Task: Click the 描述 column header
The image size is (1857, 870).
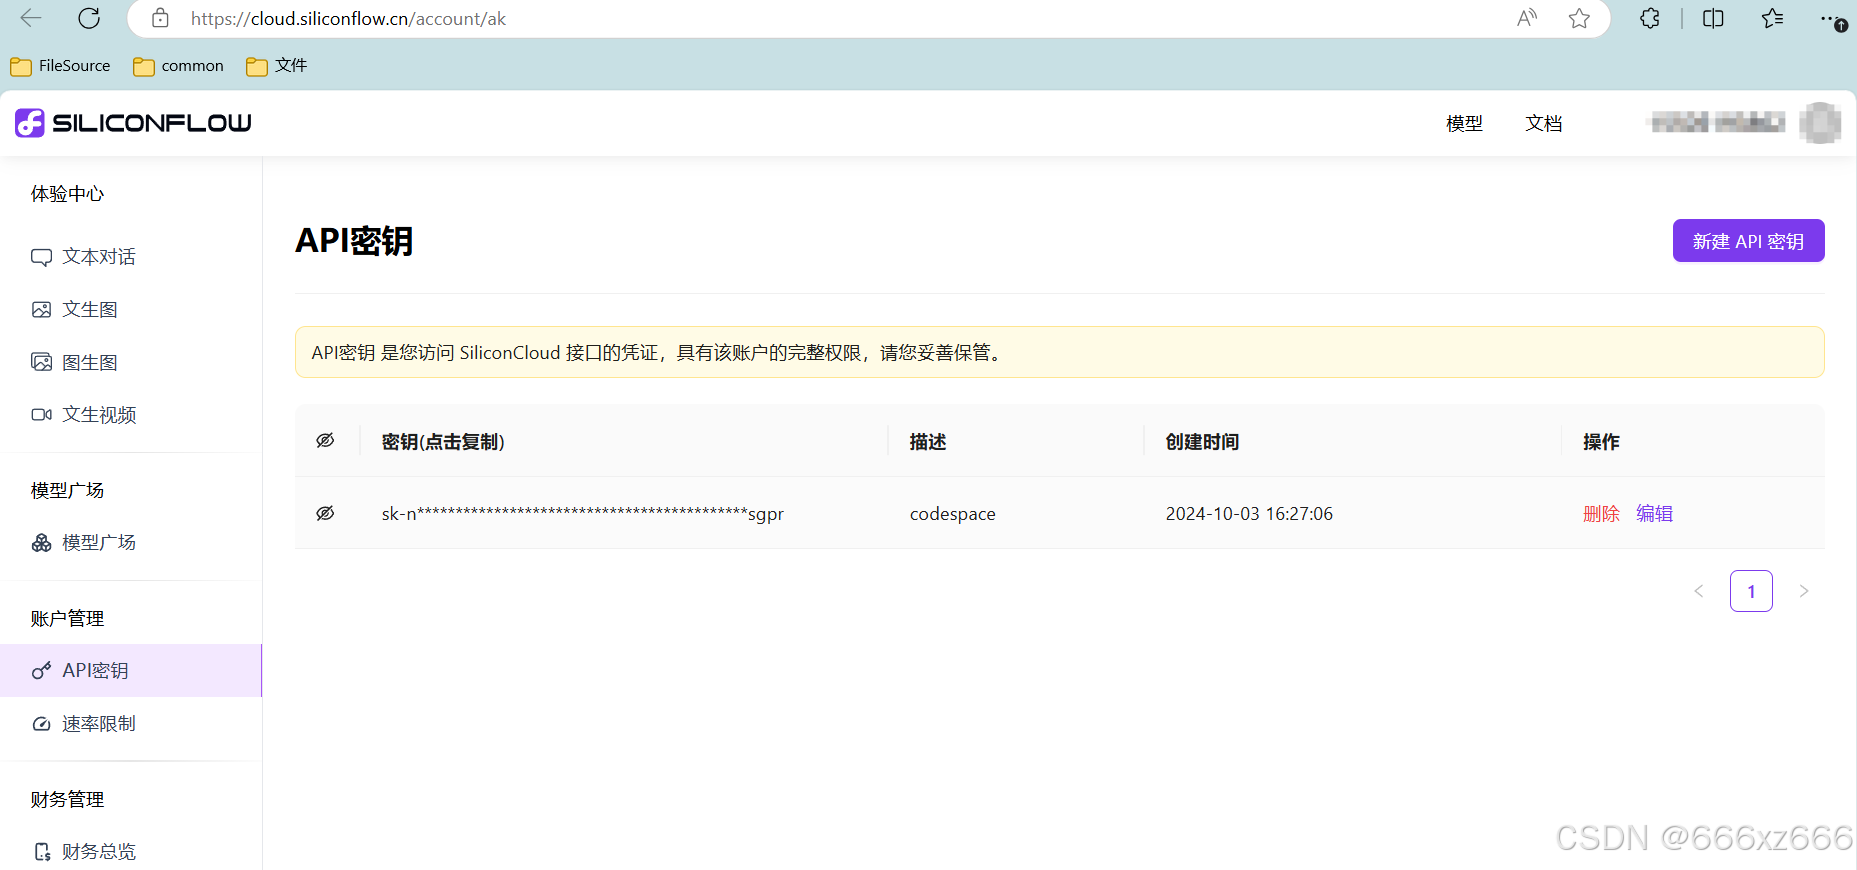Action: pos(928,442)
